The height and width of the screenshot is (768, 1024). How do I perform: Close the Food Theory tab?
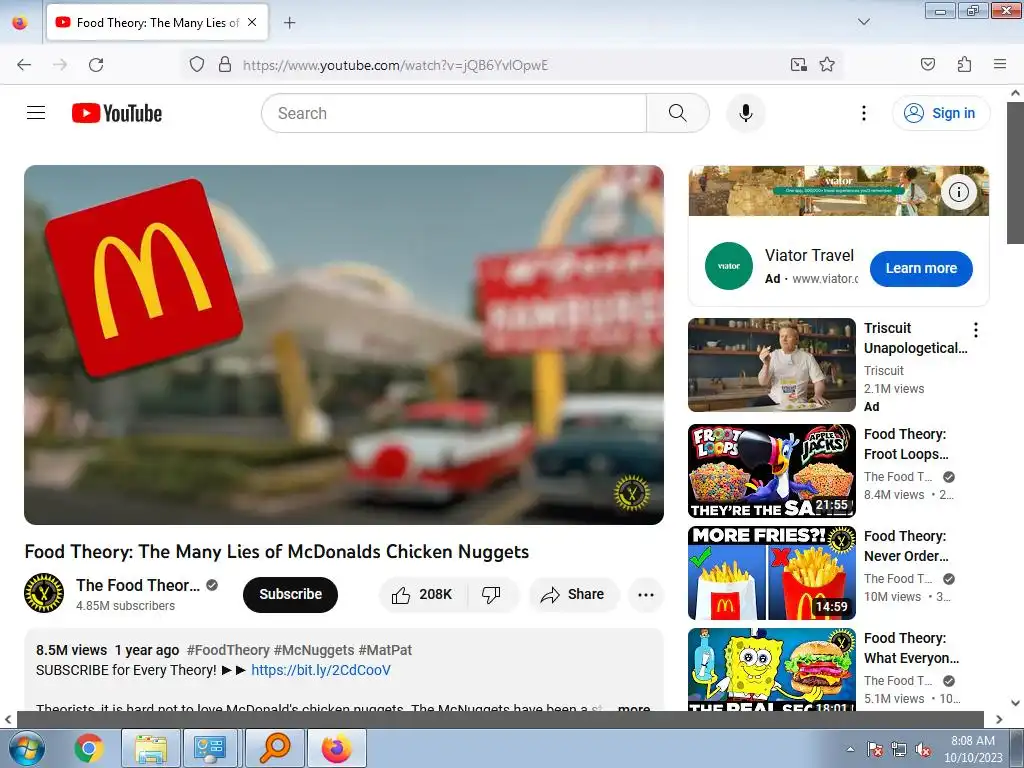point(252,22)
